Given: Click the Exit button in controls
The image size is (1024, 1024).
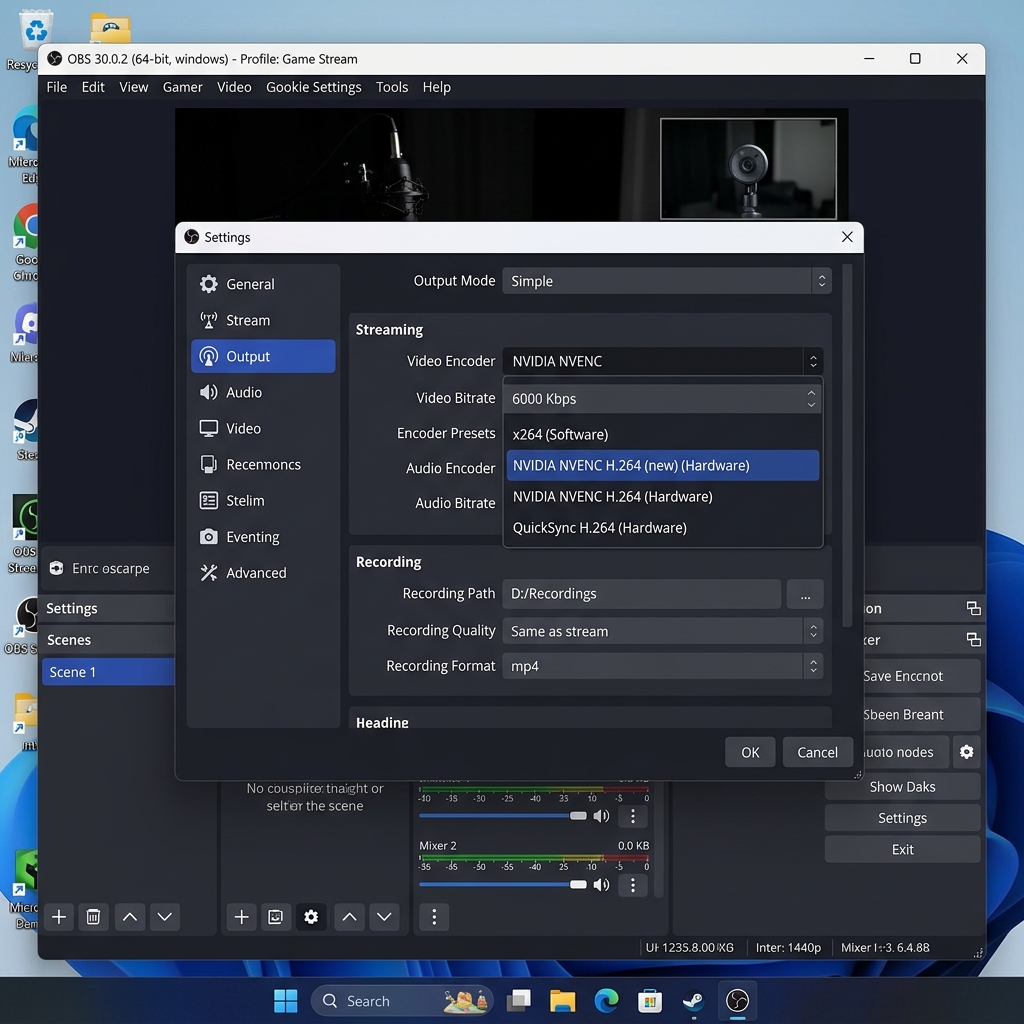Looking at the screenshot, I should tap(903, 849).
